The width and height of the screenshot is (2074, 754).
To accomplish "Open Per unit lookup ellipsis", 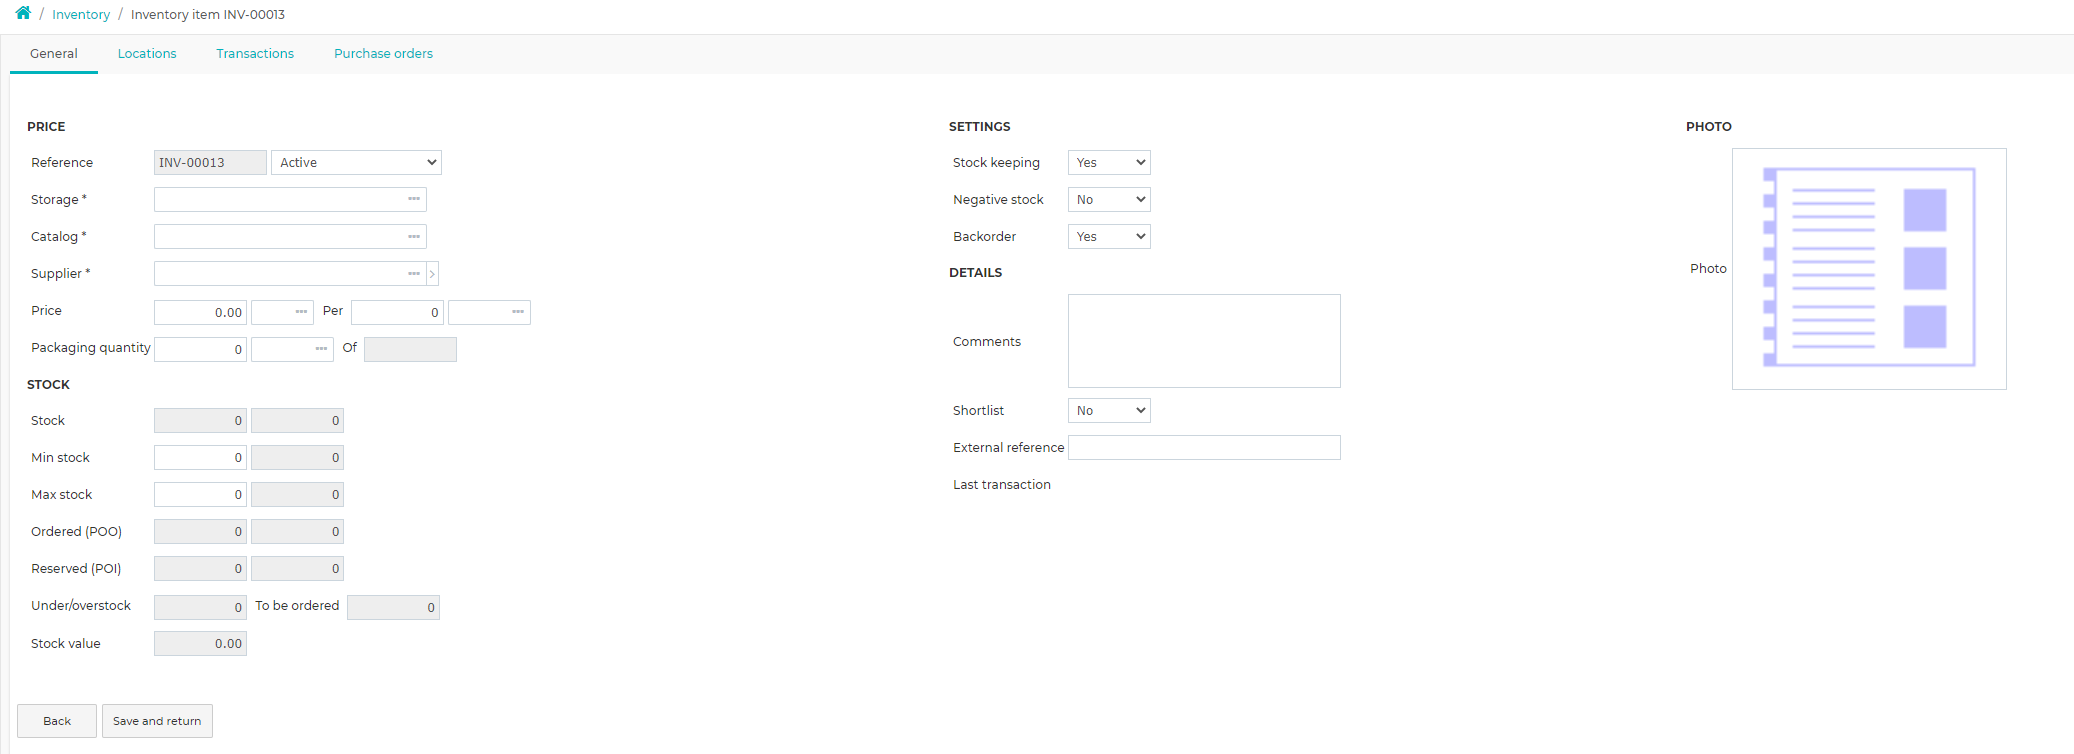I will [518, 312].
